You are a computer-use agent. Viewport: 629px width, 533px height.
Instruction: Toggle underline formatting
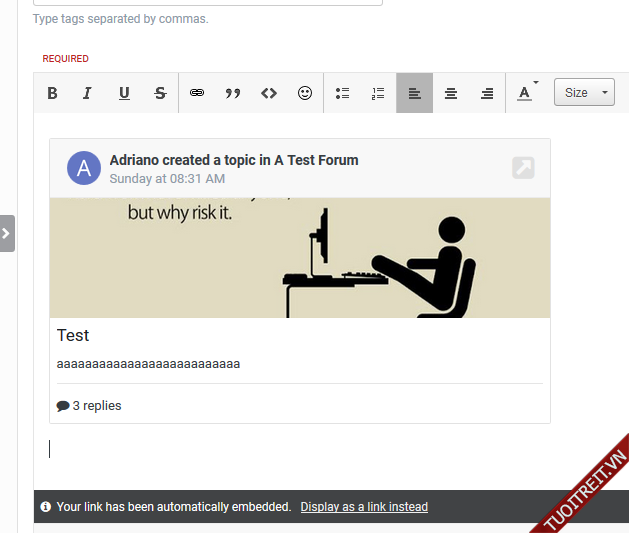124,93
